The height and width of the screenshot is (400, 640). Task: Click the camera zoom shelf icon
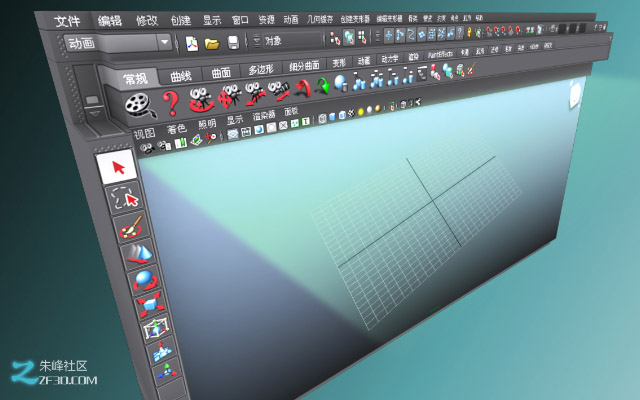(279, 91)
